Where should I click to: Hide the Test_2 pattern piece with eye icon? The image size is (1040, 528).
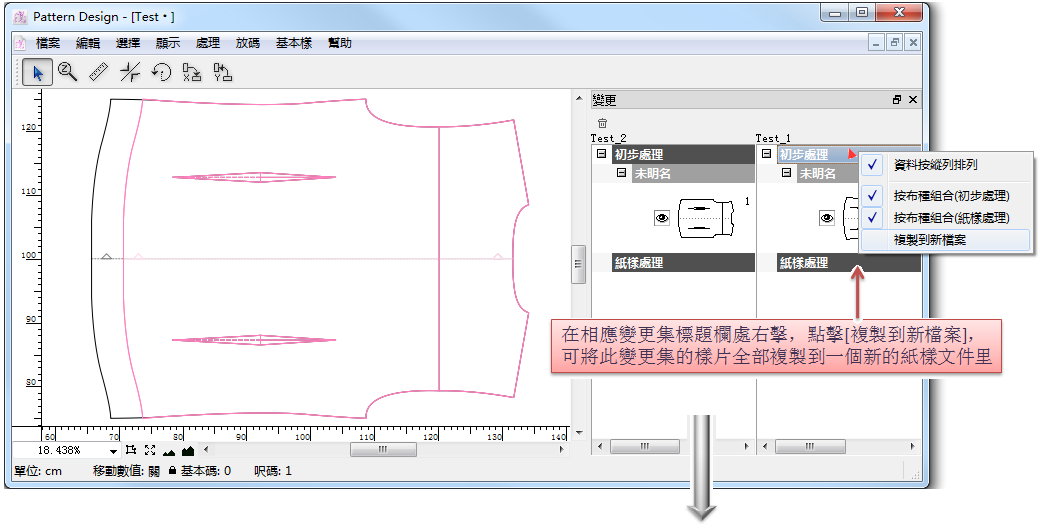[662, 217]
